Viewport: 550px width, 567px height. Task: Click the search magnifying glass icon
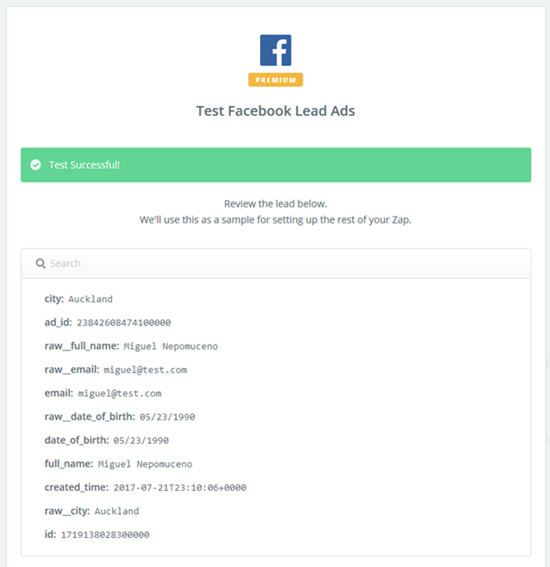tap(40, 263)
